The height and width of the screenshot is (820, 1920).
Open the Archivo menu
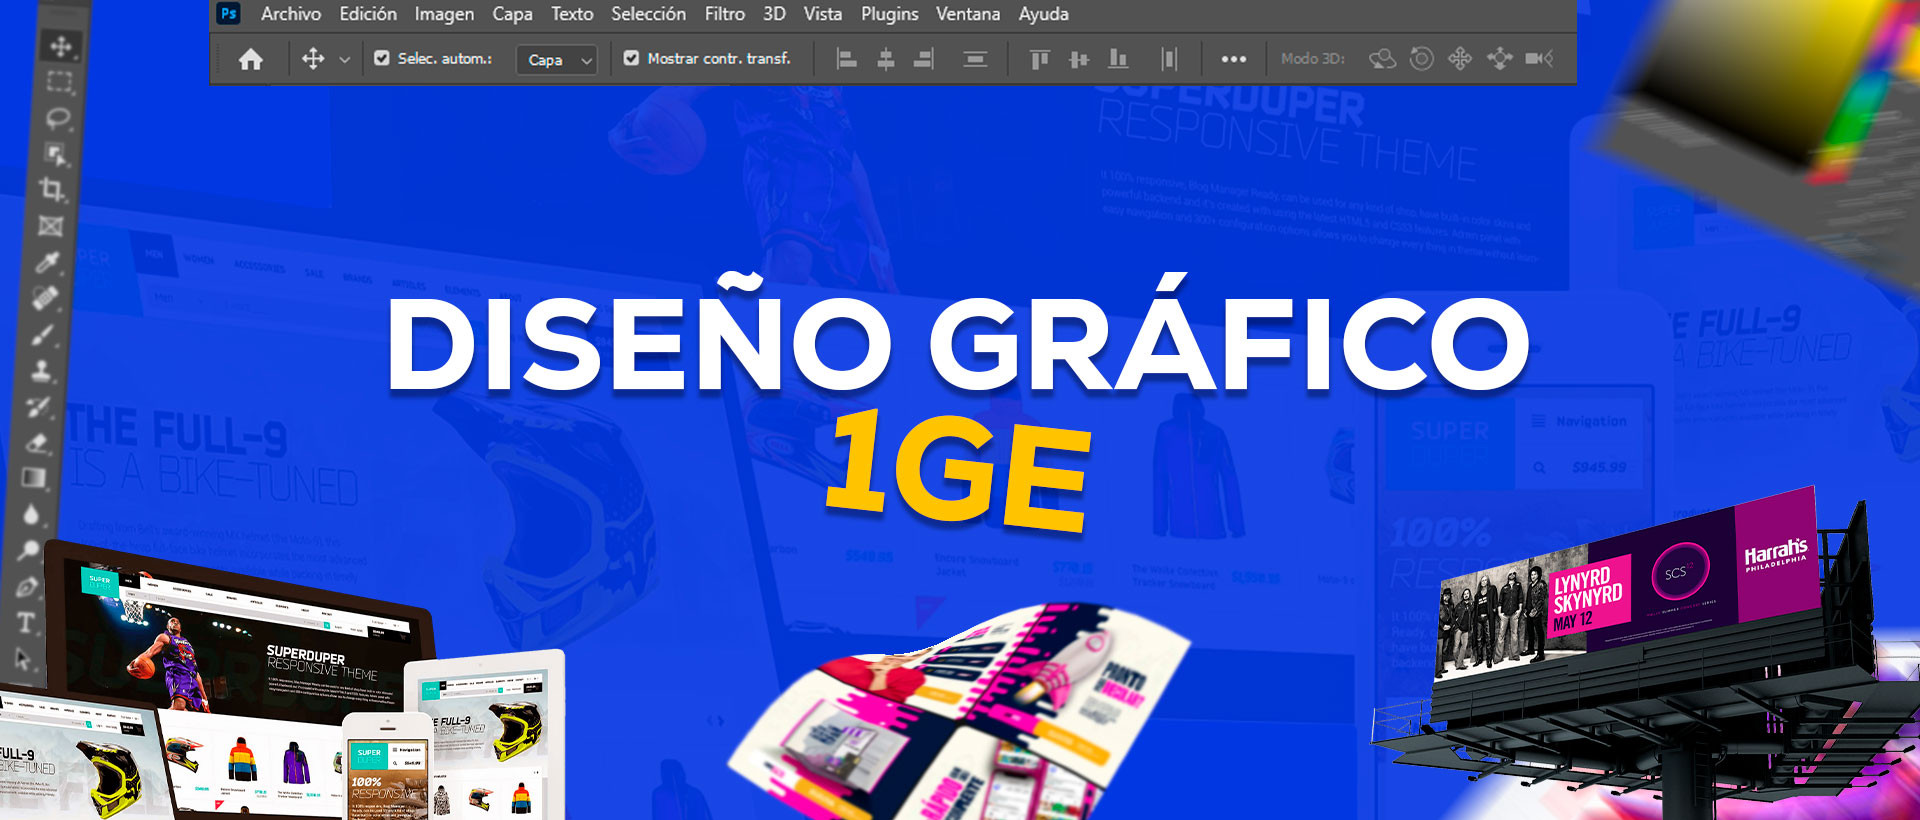click(291, 14)
